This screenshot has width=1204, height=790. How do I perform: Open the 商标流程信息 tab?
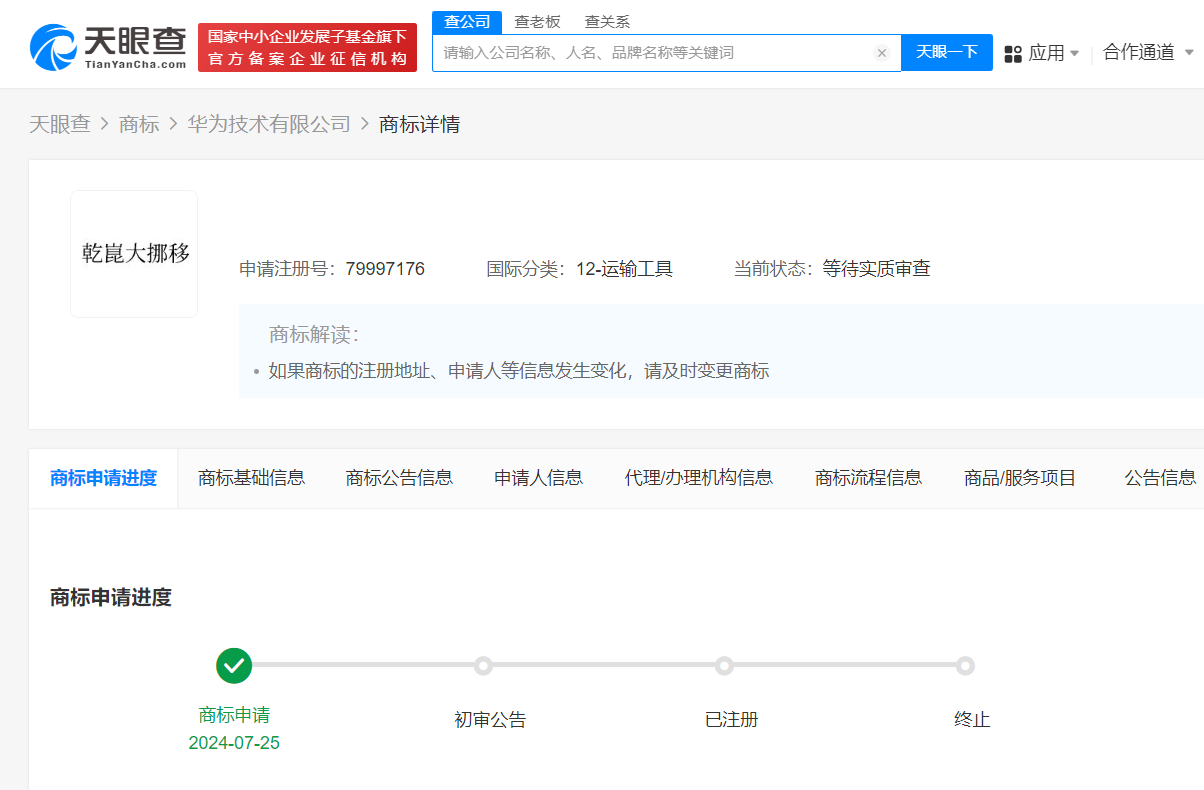[x=868, y=477]
